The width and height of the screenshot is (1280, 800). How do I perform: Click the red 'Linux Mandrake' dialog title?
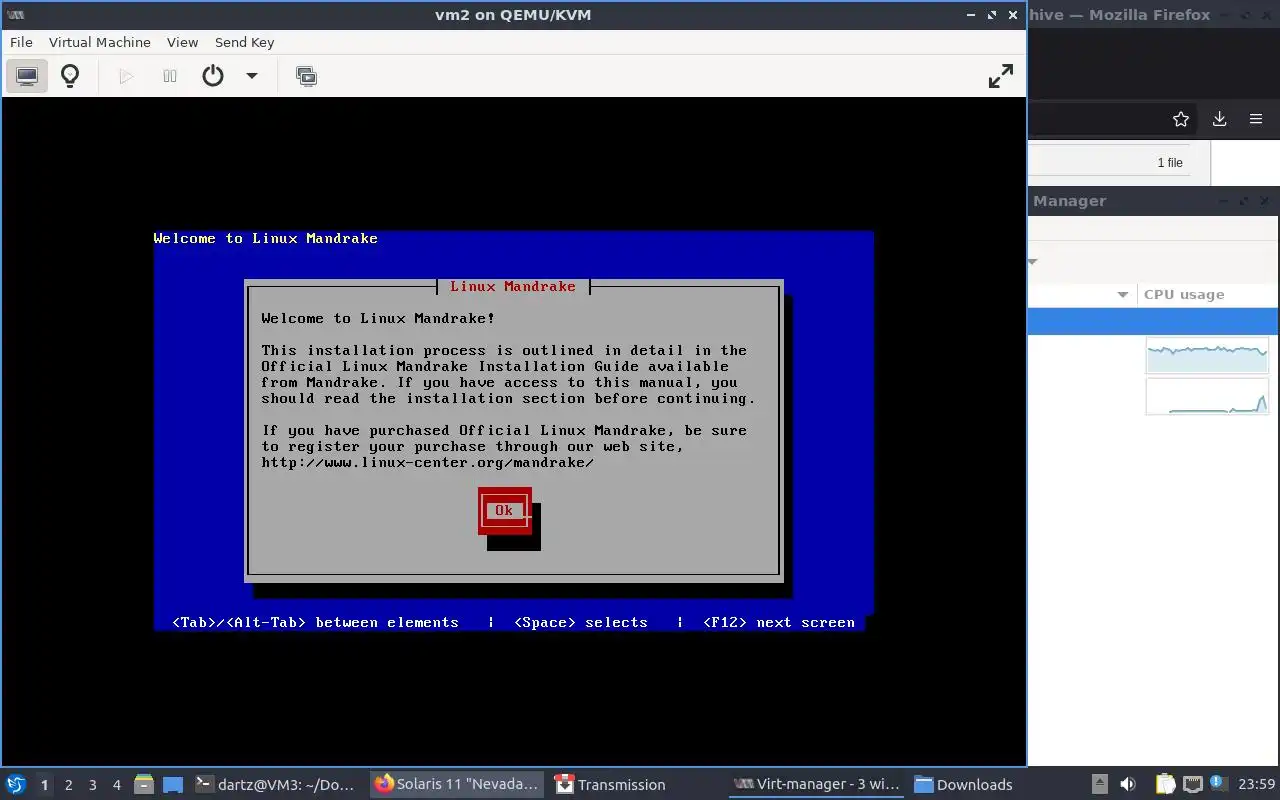pos(513,286)
